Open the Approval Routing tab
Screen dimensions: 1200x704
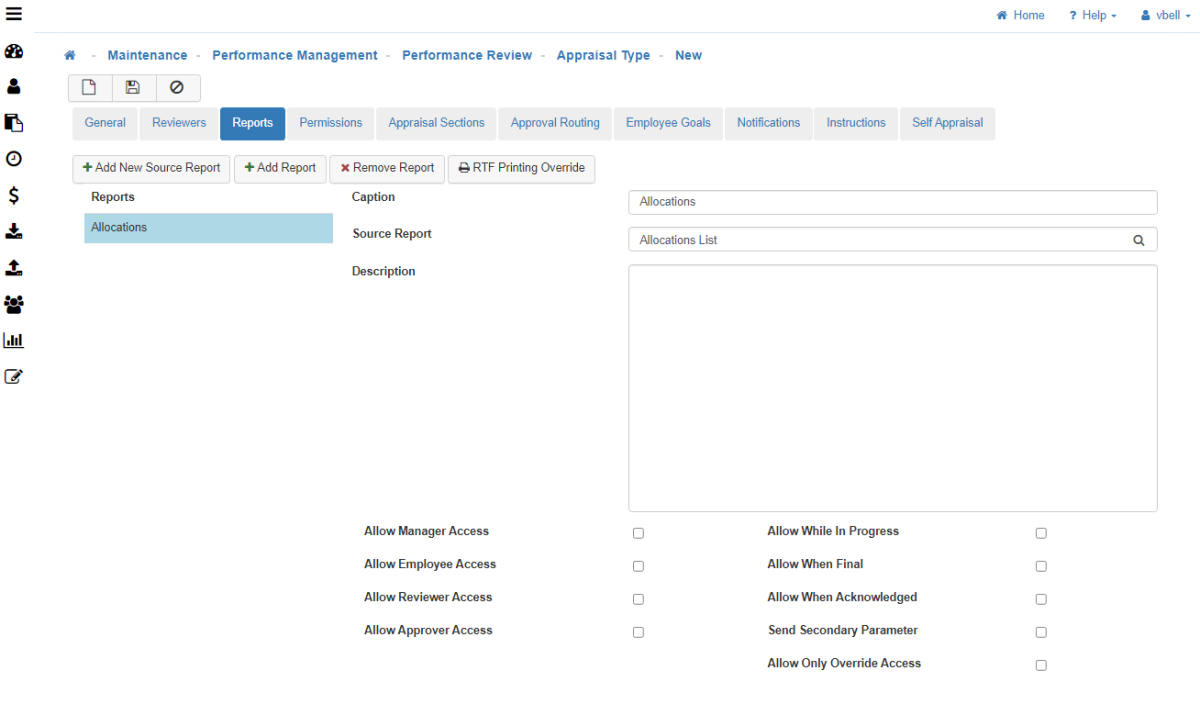(x=555, y=123)
